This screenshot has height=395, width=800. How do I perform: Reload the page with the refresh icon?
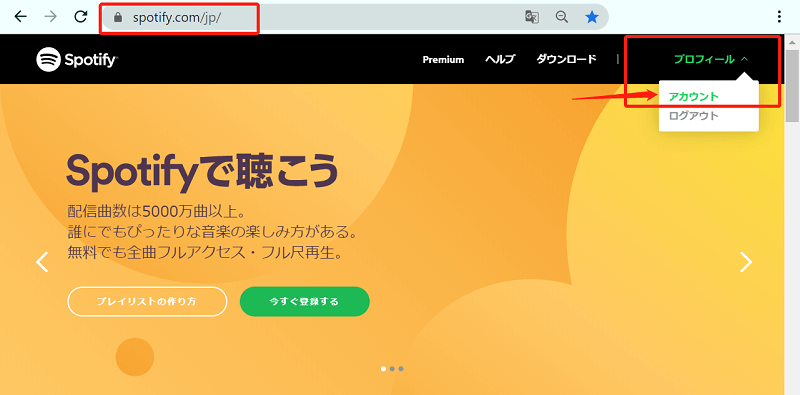[80, 17]
